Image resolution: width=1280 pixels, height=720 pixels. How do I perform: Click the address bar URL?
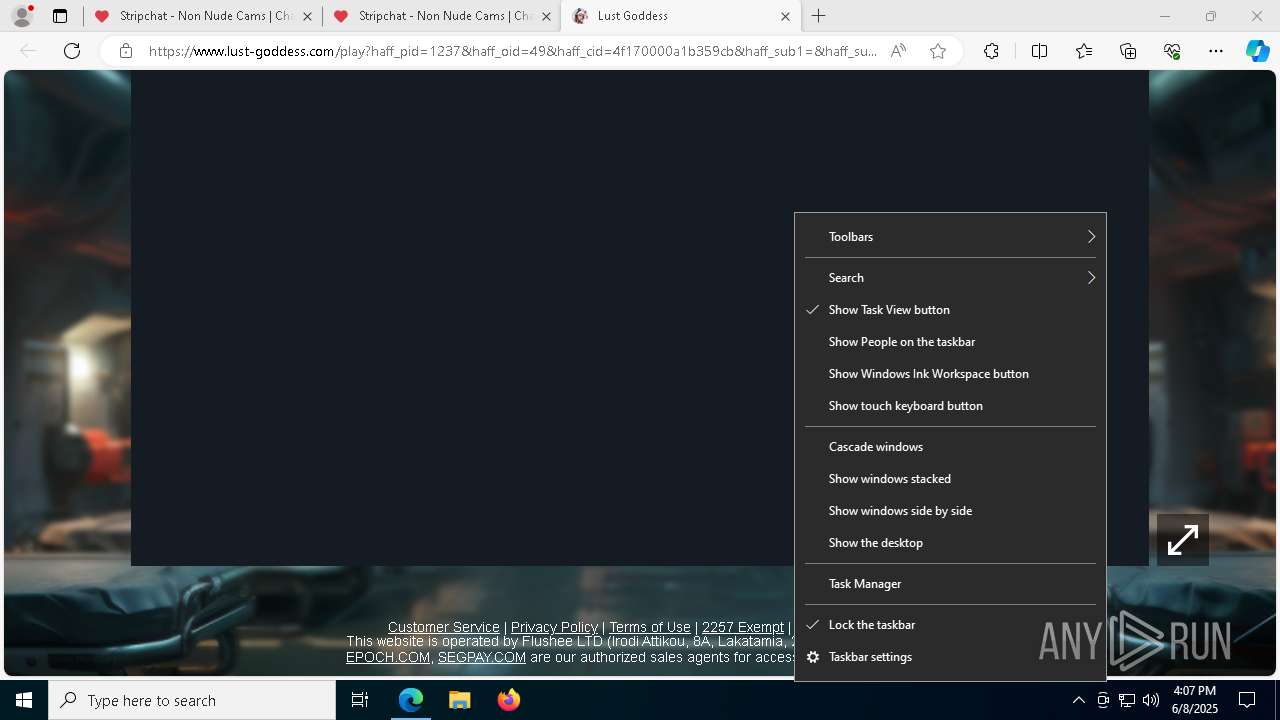tap(512, 51)
